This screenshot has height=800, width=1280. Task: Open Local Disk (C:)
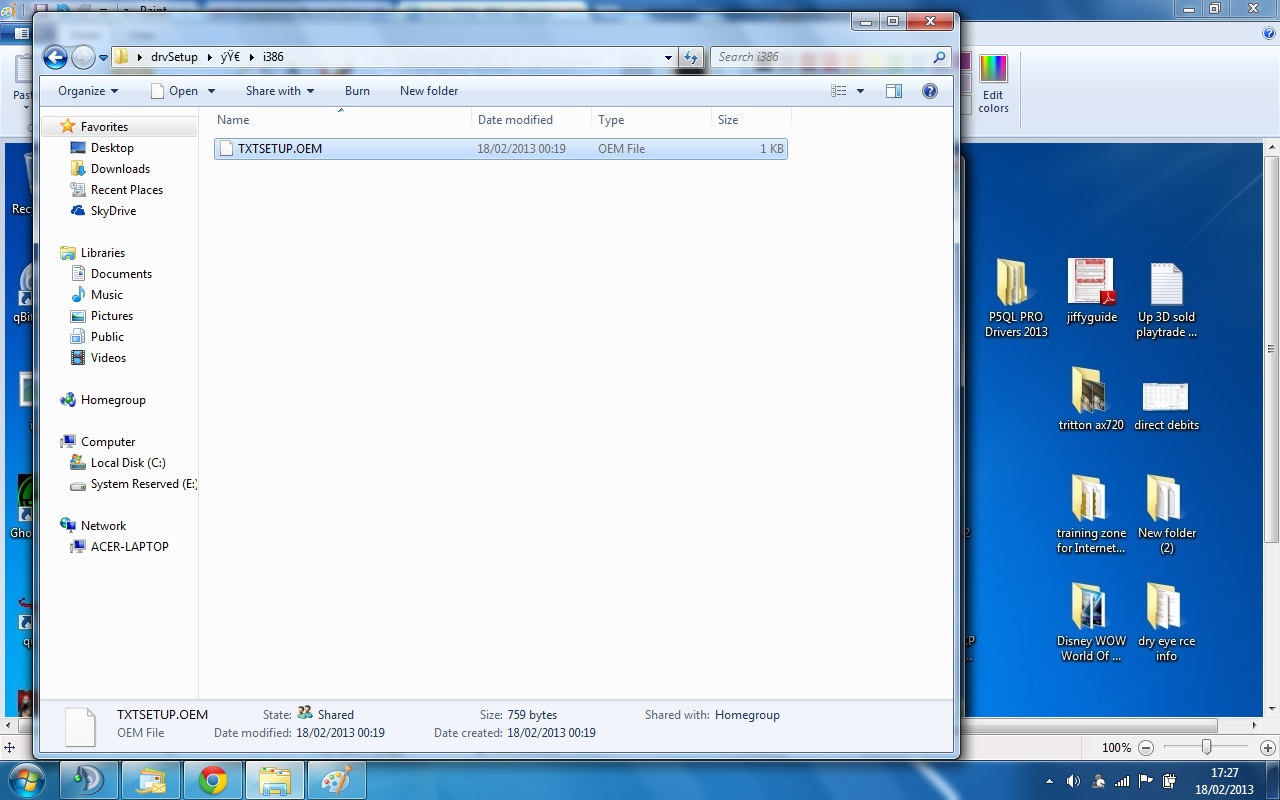(x=128, y=463)
